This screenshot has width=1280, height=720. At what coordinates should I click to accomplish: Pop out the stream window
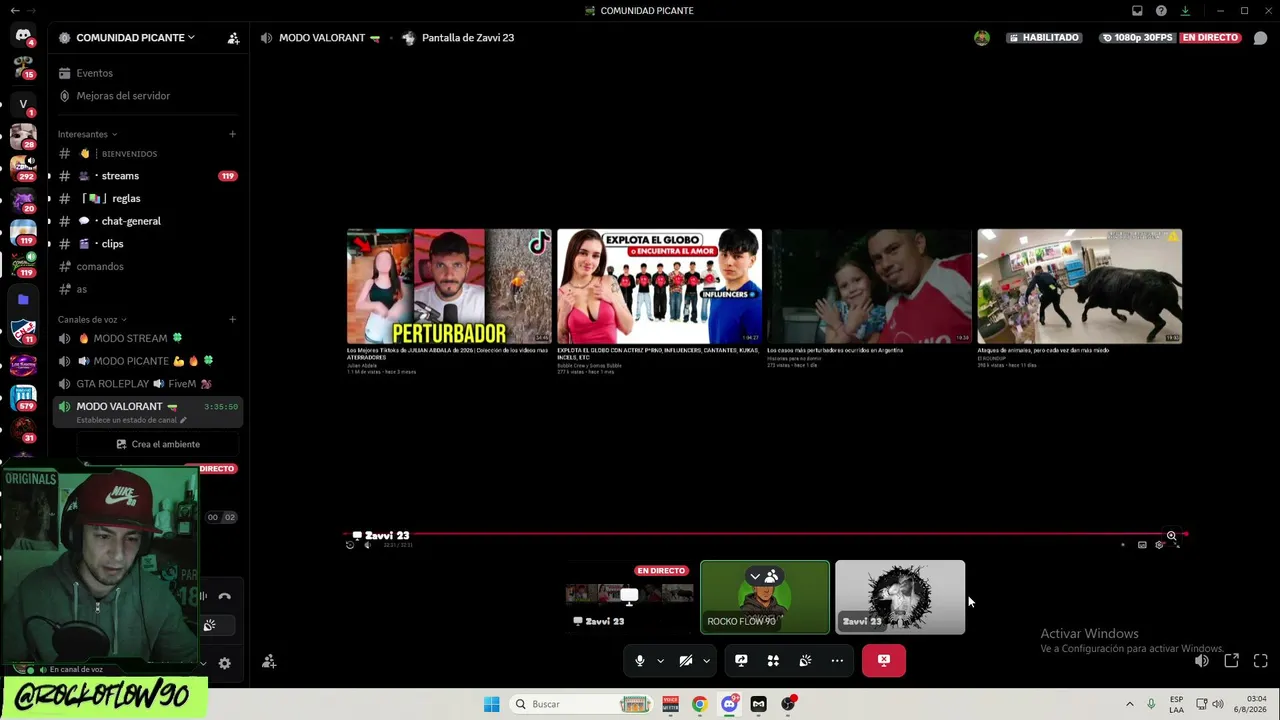pos(1231,661)
